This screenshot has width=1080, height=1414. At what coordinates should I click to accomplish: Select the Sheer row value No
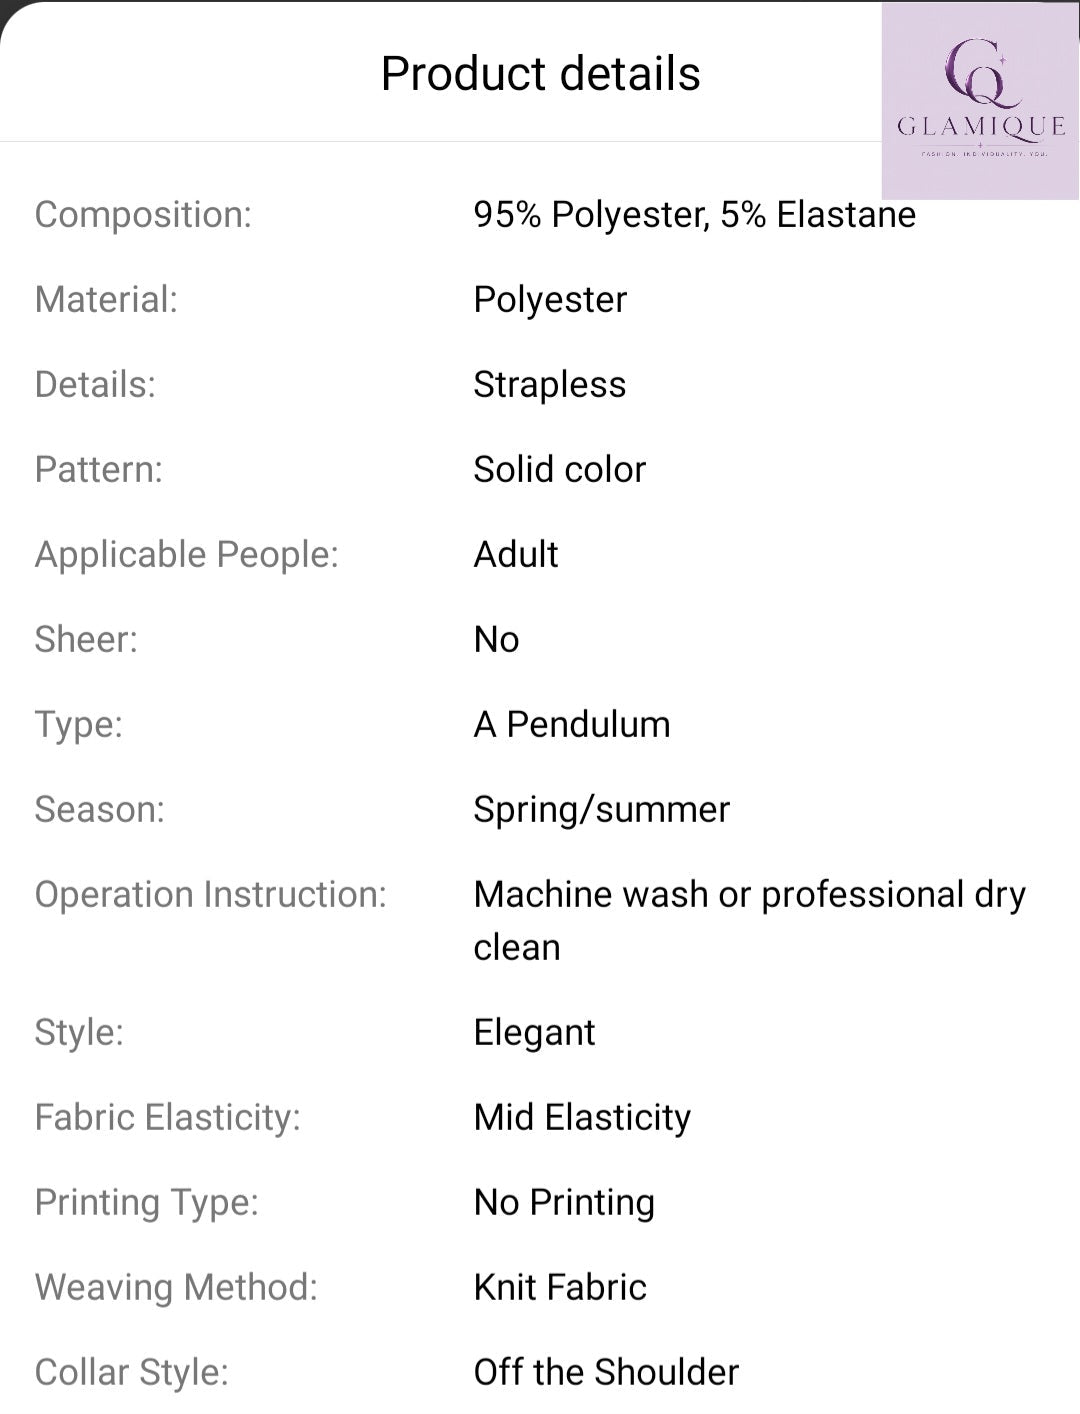(x=497, y=640)
